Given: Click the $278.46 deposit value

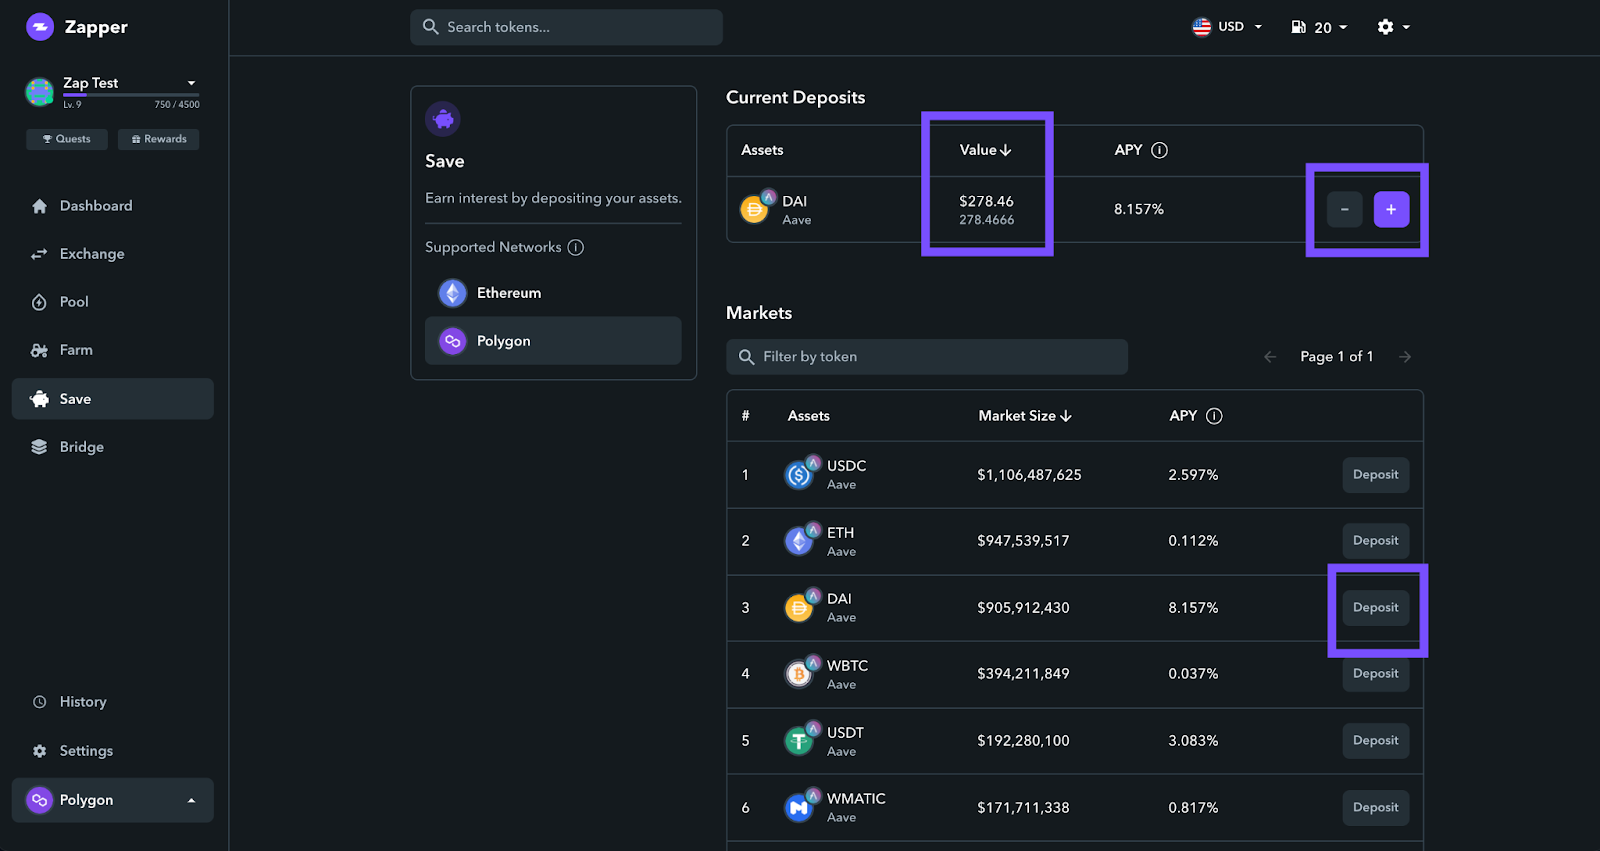Looking at the screenshot, I should [x=986, y=201].
